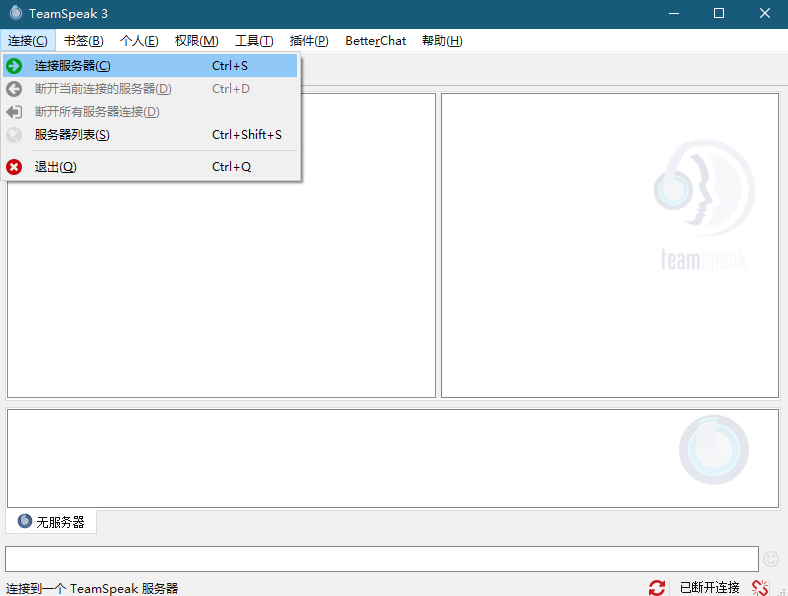Open the 帮助(H) help menu

pyautogui.click(x=442, y=41)
